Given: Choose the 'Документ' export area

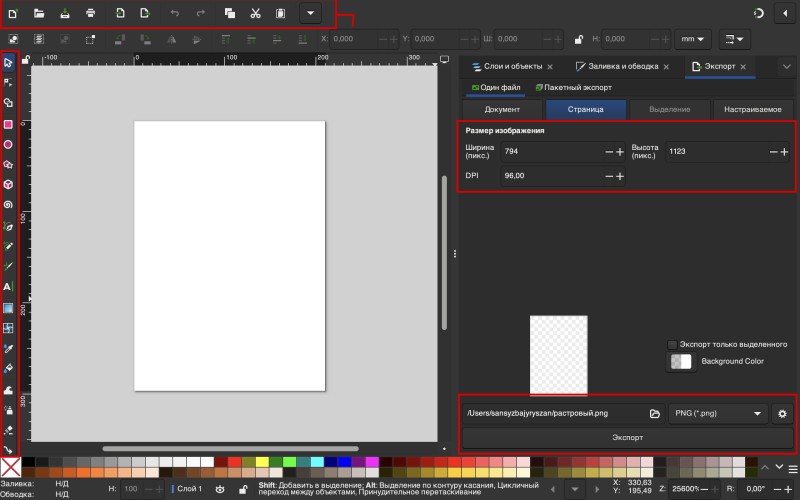Looking at the screenshot, I should (502, 110).
